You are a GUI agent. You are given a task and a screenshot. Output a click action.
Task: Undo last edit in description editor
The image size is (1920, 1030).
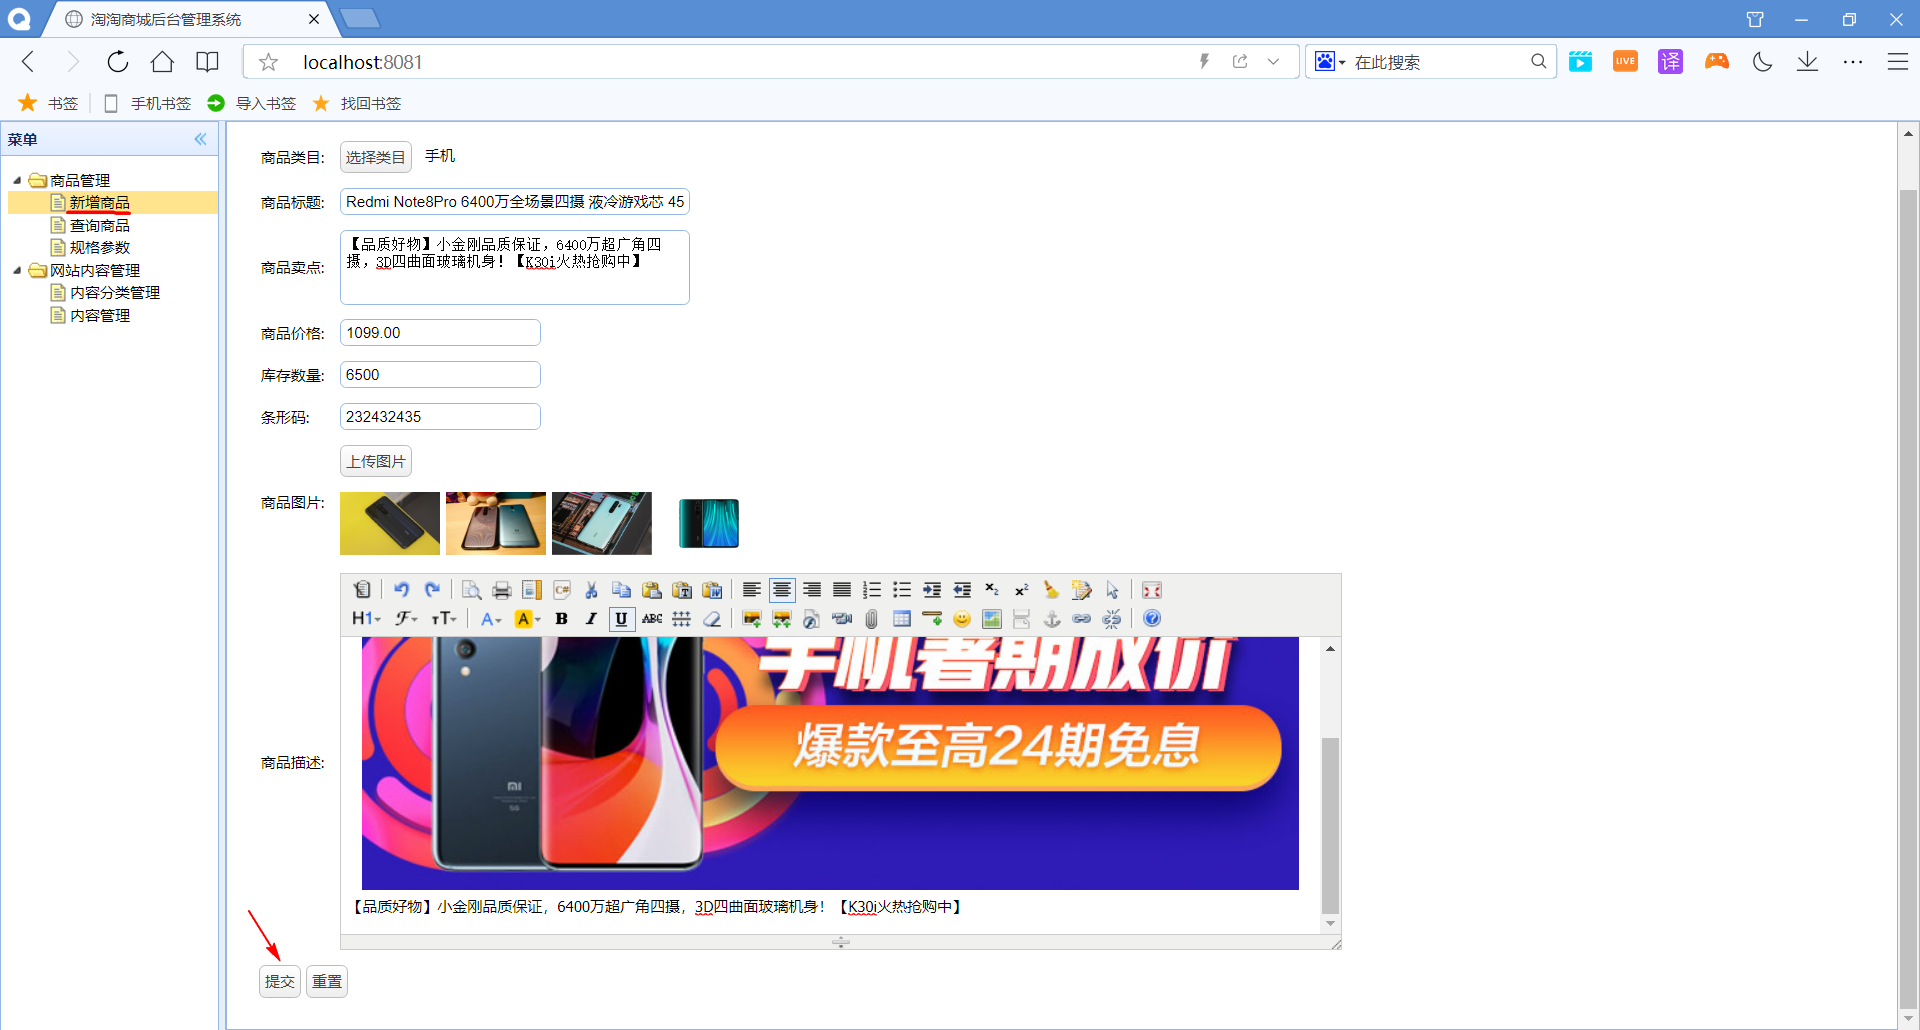[x=401, y=590]
